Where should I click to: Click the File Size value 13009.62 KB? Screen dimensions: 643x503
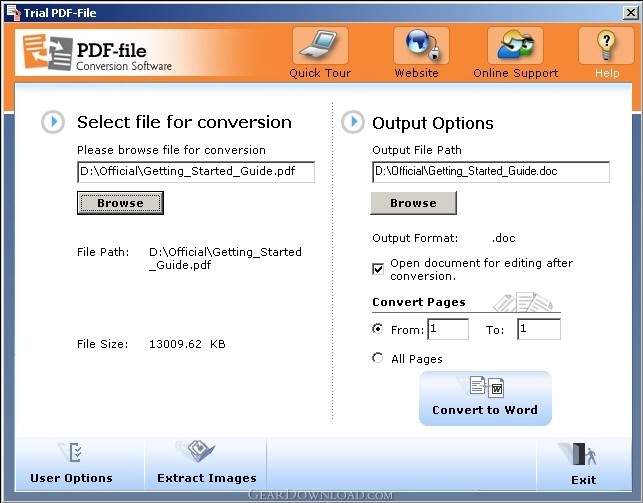tap(187, 344)
